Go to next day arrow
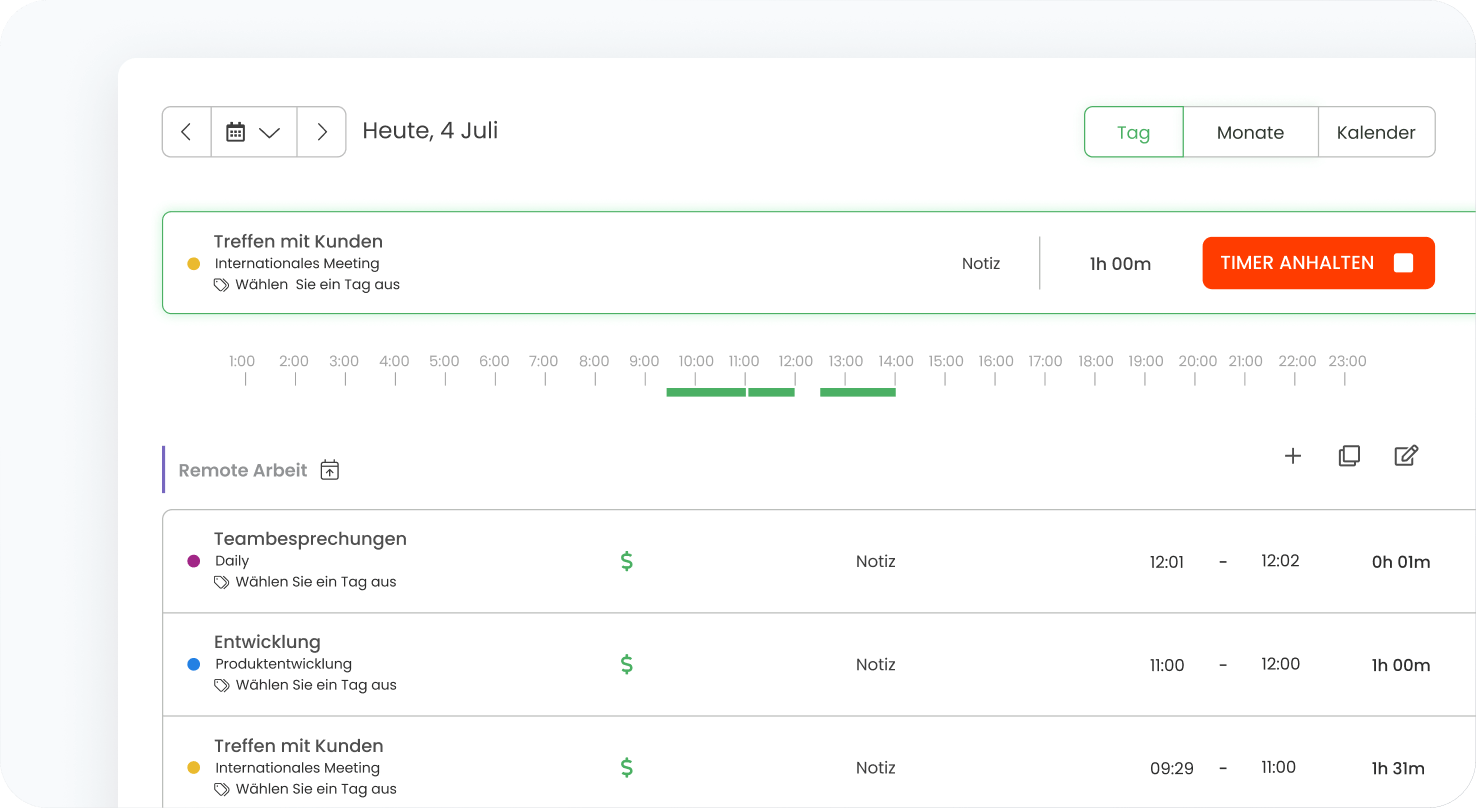 tap(321, 132)
